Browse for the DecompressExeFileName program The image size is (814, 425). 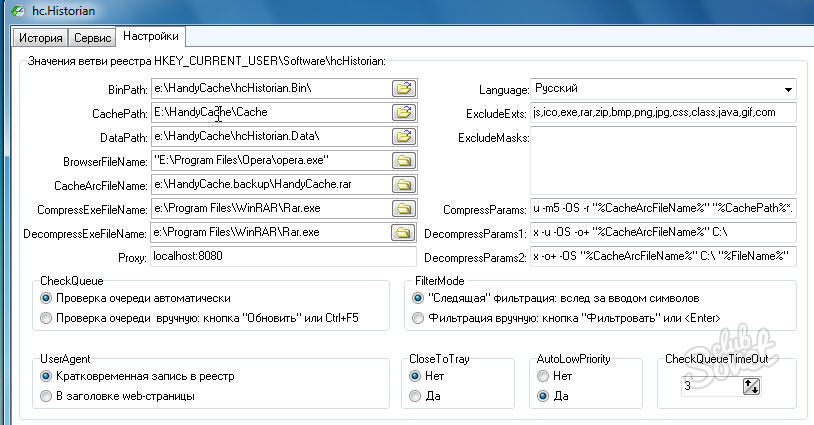[x=403, y=232]
